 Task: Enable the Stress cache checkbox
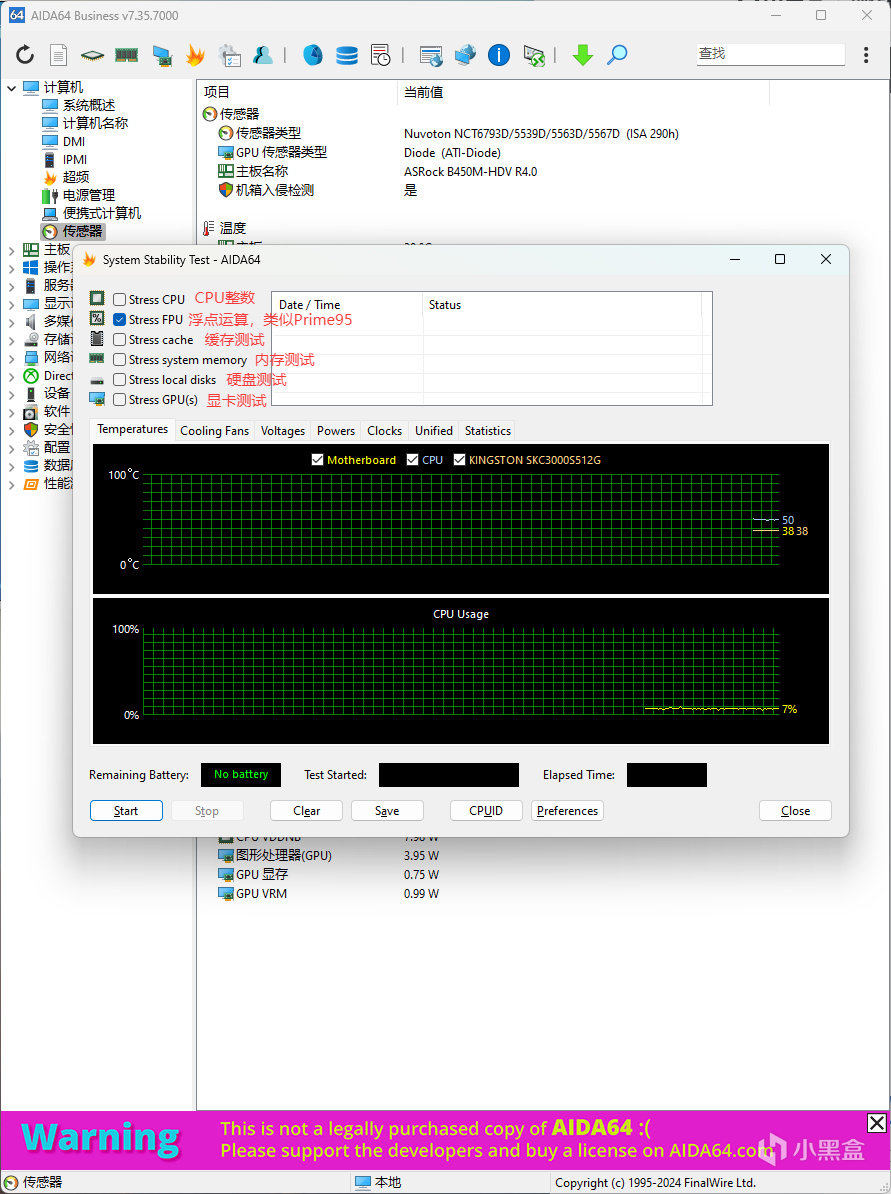tap(120, 340)
